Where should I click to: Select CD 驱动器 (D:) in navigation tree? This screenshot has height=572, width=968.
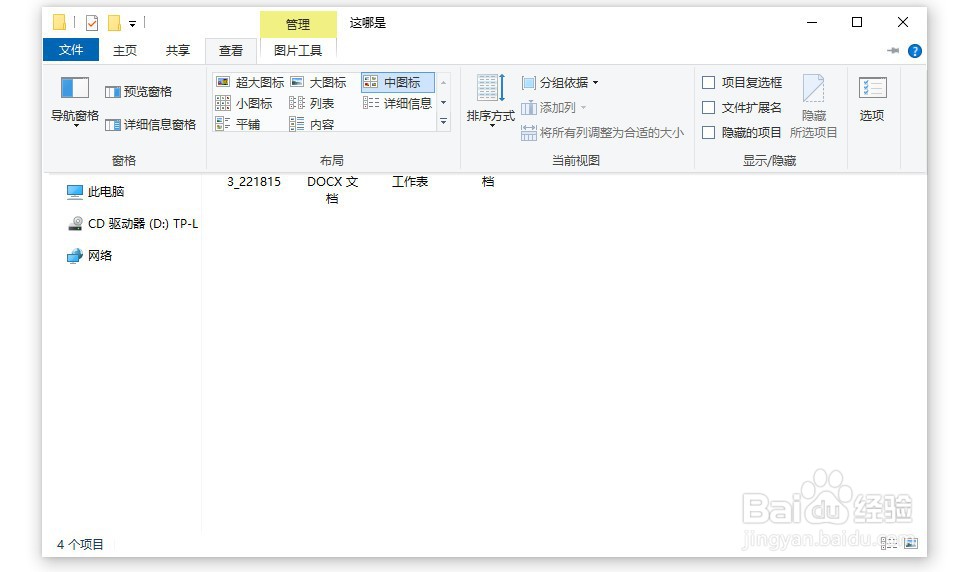point(133,223)
